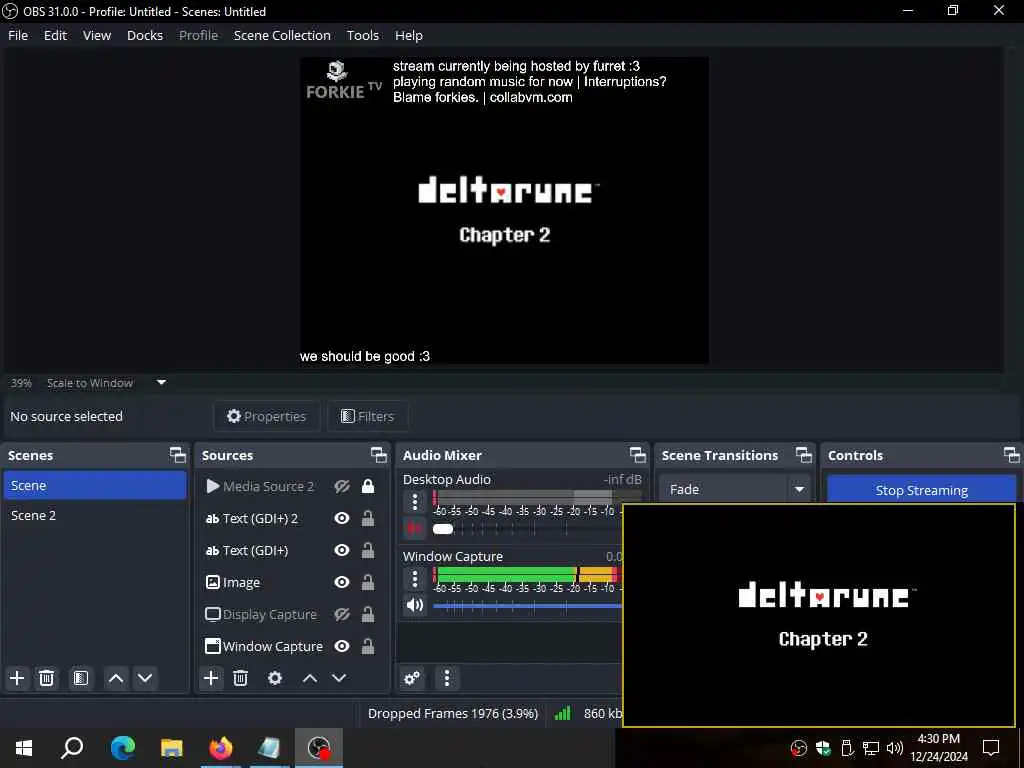This screenshot has height=768, width=1024.
Task: Move scene up with arrow icon
Action: 116,678
